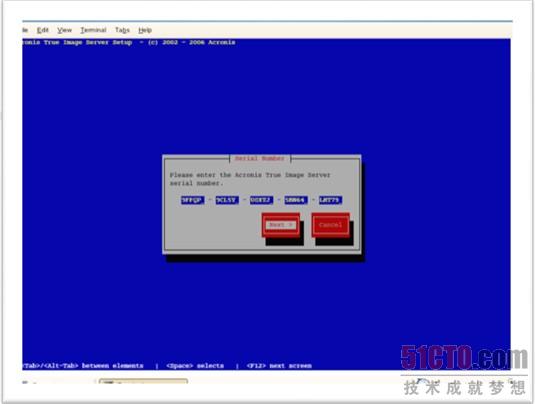This screenshot has height=404, width=535.
Task: Open the Tabs menu
Action: tap(122, 30)
